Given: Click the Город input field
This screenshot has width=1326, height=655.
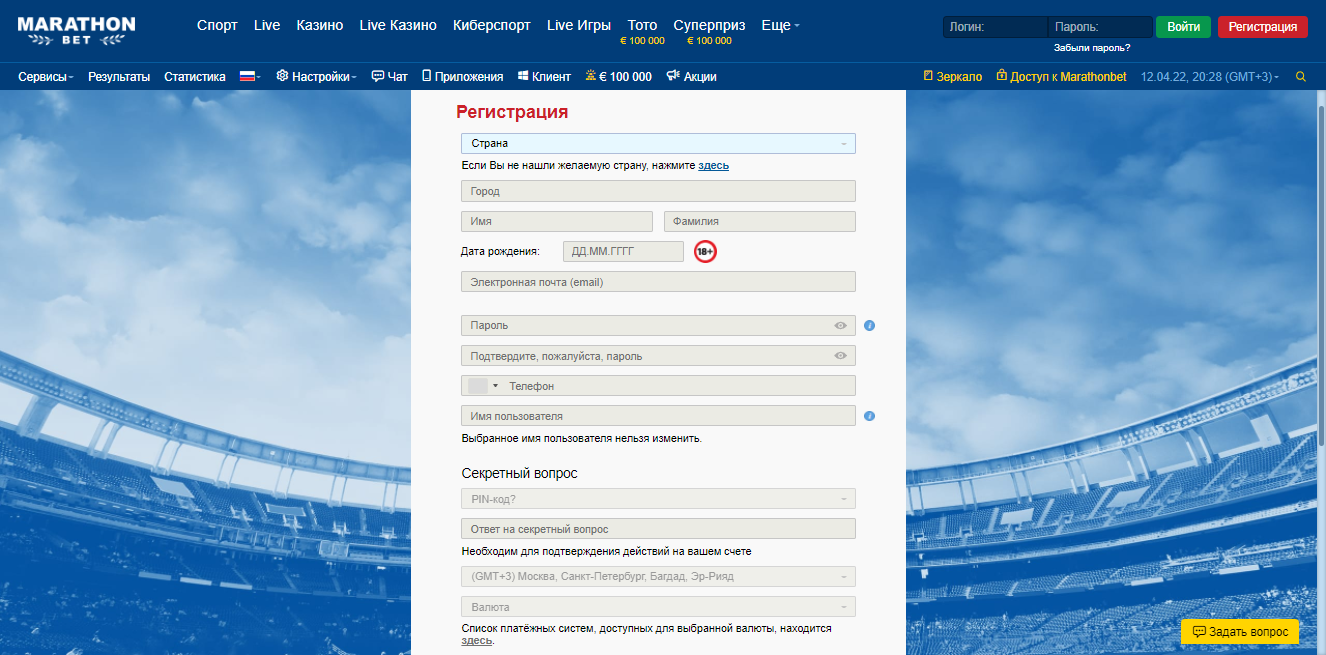Looking at the screenshot, I should (658, 191).
